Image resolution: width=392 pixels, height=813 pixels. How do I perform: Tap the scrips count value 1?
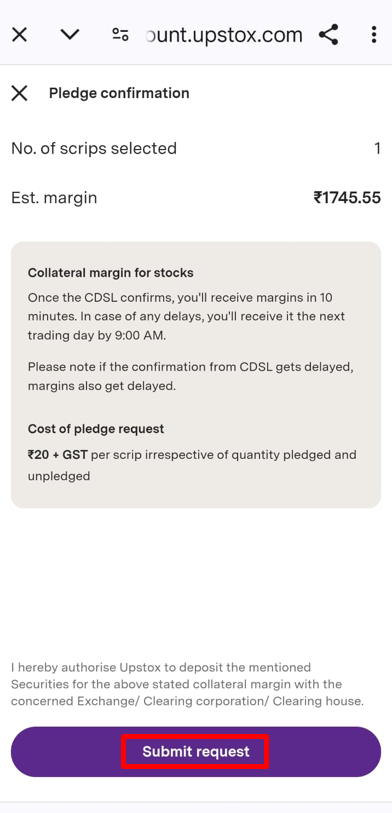click(377, 149)
